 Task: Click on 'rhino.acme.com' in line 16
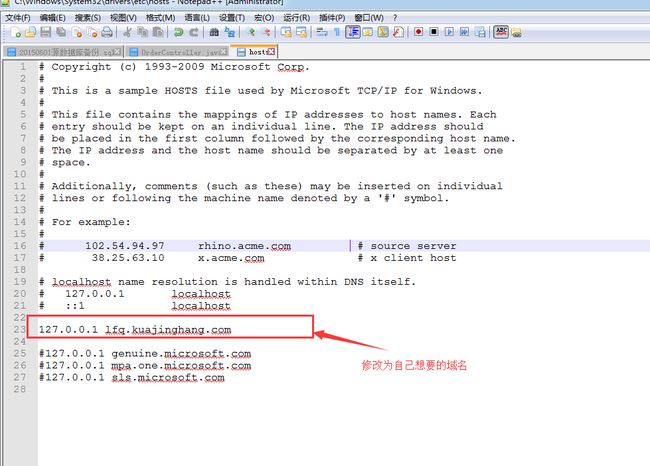(244, 246)
